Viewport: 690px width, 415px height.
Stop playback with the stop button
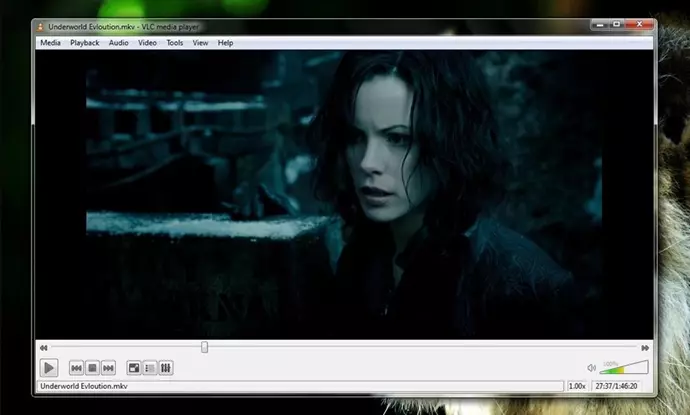pos(92,368)
